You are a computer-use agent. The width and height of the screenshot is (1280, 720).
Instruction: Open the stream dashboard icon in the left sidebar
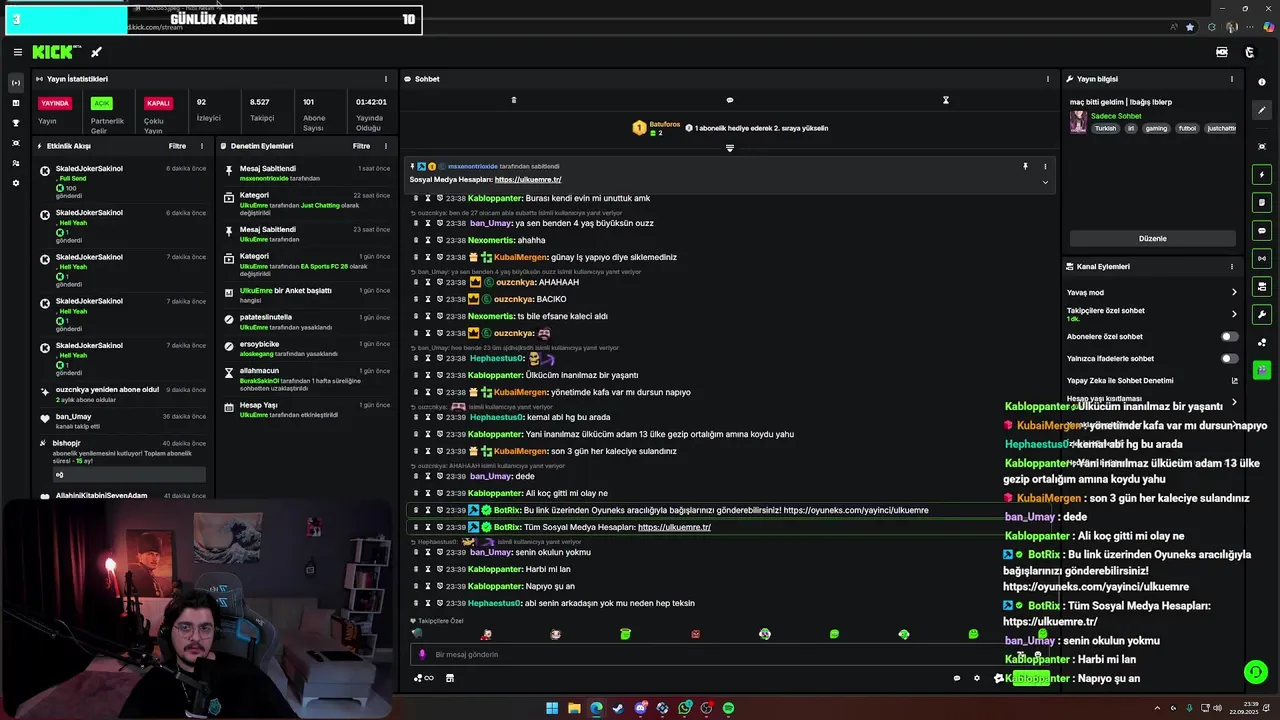[x=15, y=83]
